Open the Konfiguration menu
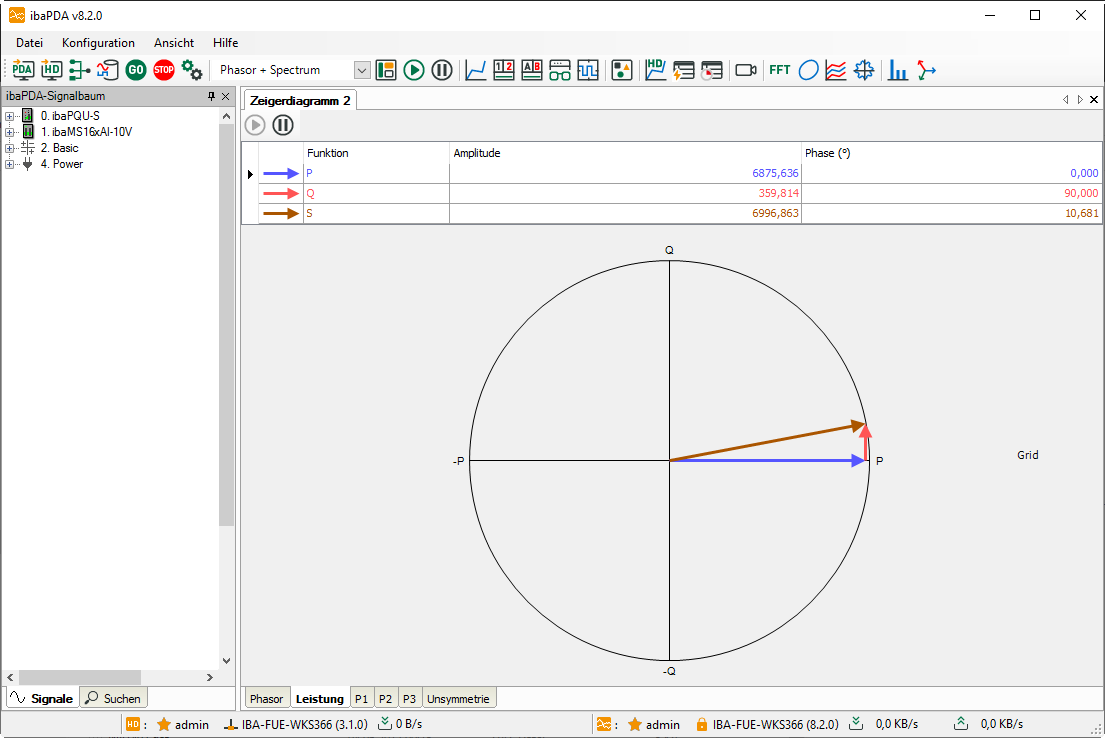 pyautogui.click(x=98, y=43)
